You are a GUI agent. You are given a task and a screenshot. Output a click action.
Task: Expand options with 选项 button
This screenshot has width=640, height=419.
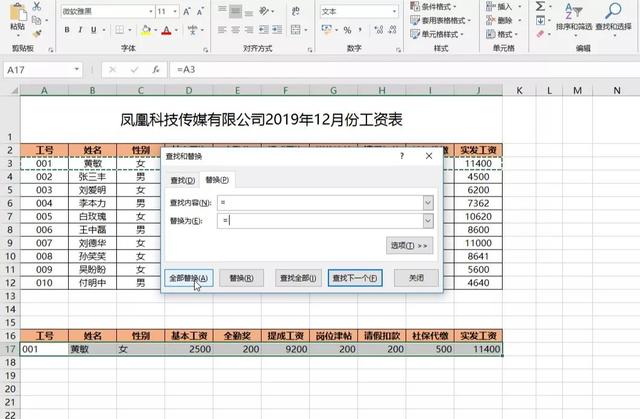click(409, 245)
